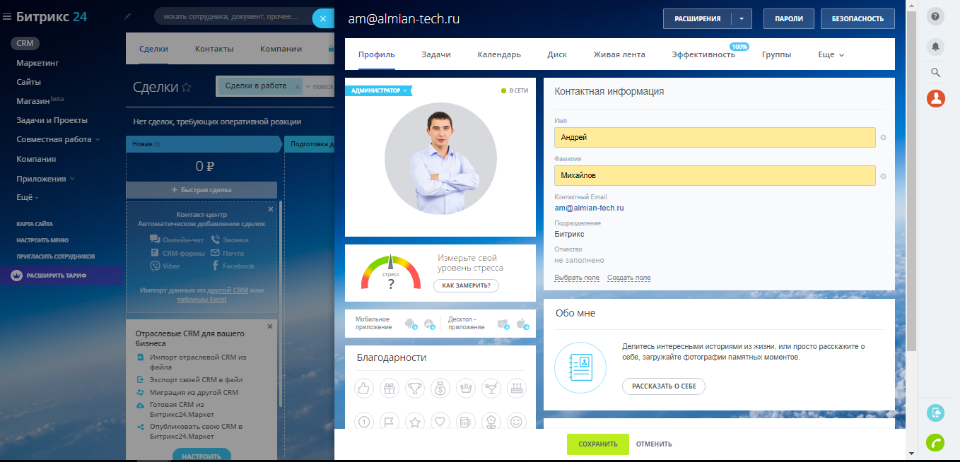Download the iOS App Store app icon
The width and height of the screenshot is (960, 462).
pos(429,324)
